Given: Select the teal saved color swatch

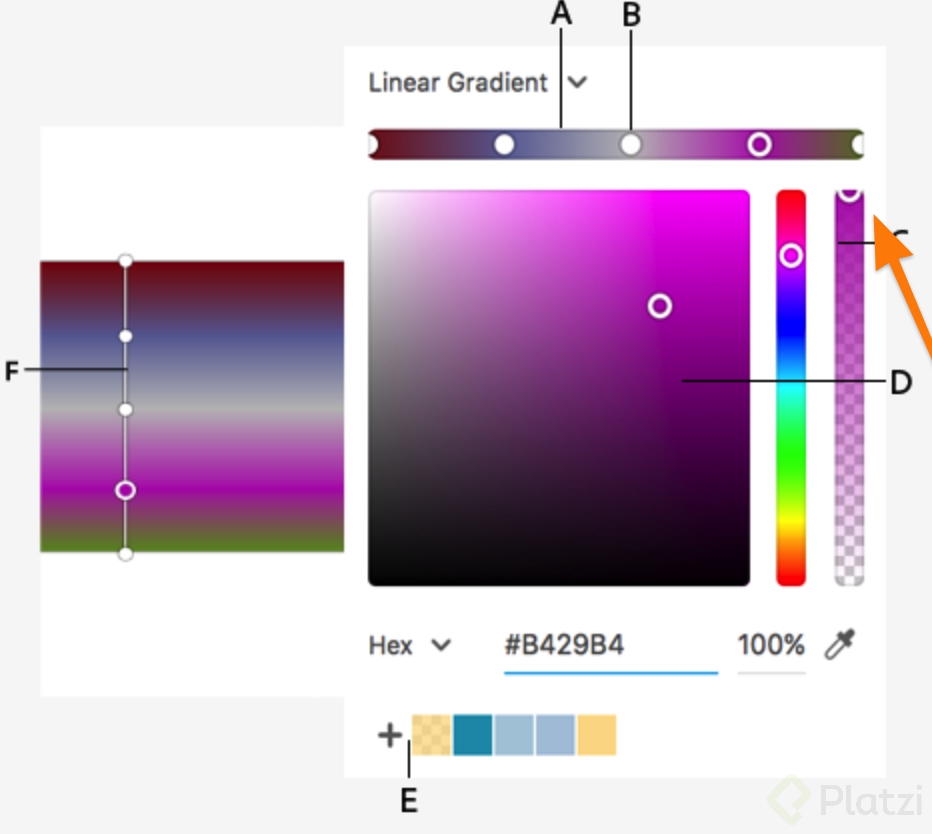Looking at the screenshot, I should (472, 734).
